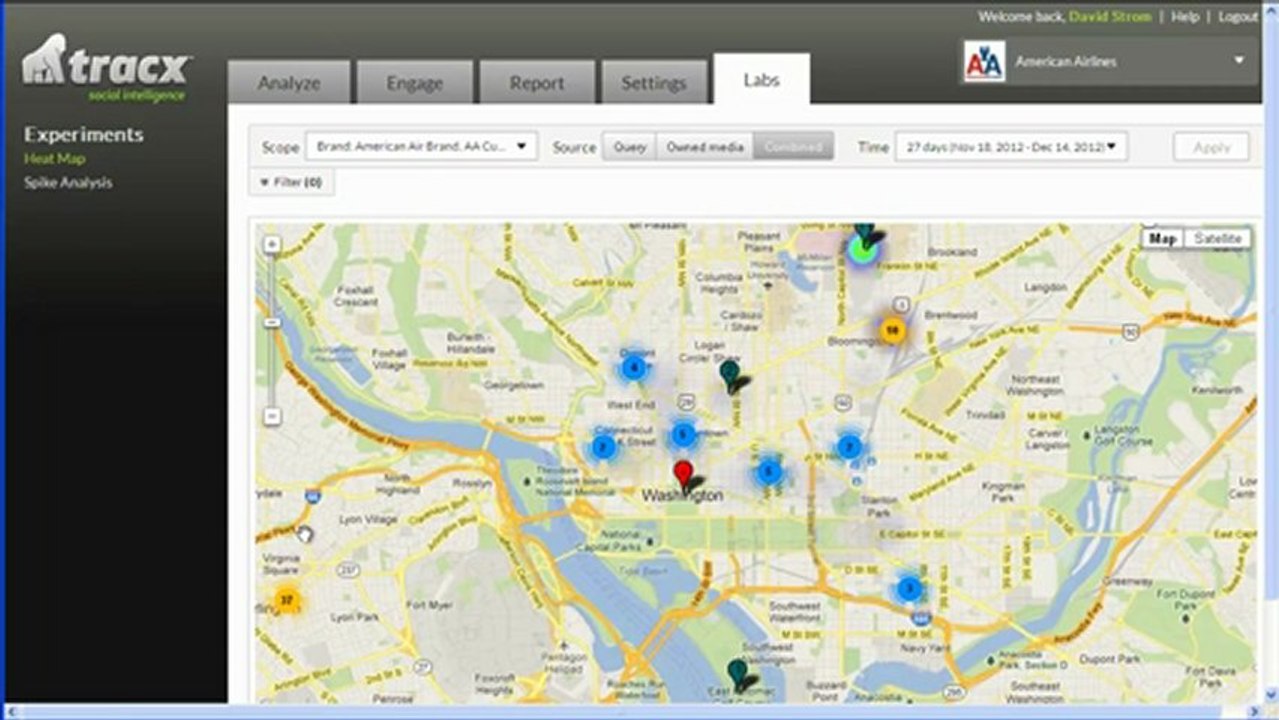
Task: Open the Engage tab
Action: point(414,83)
